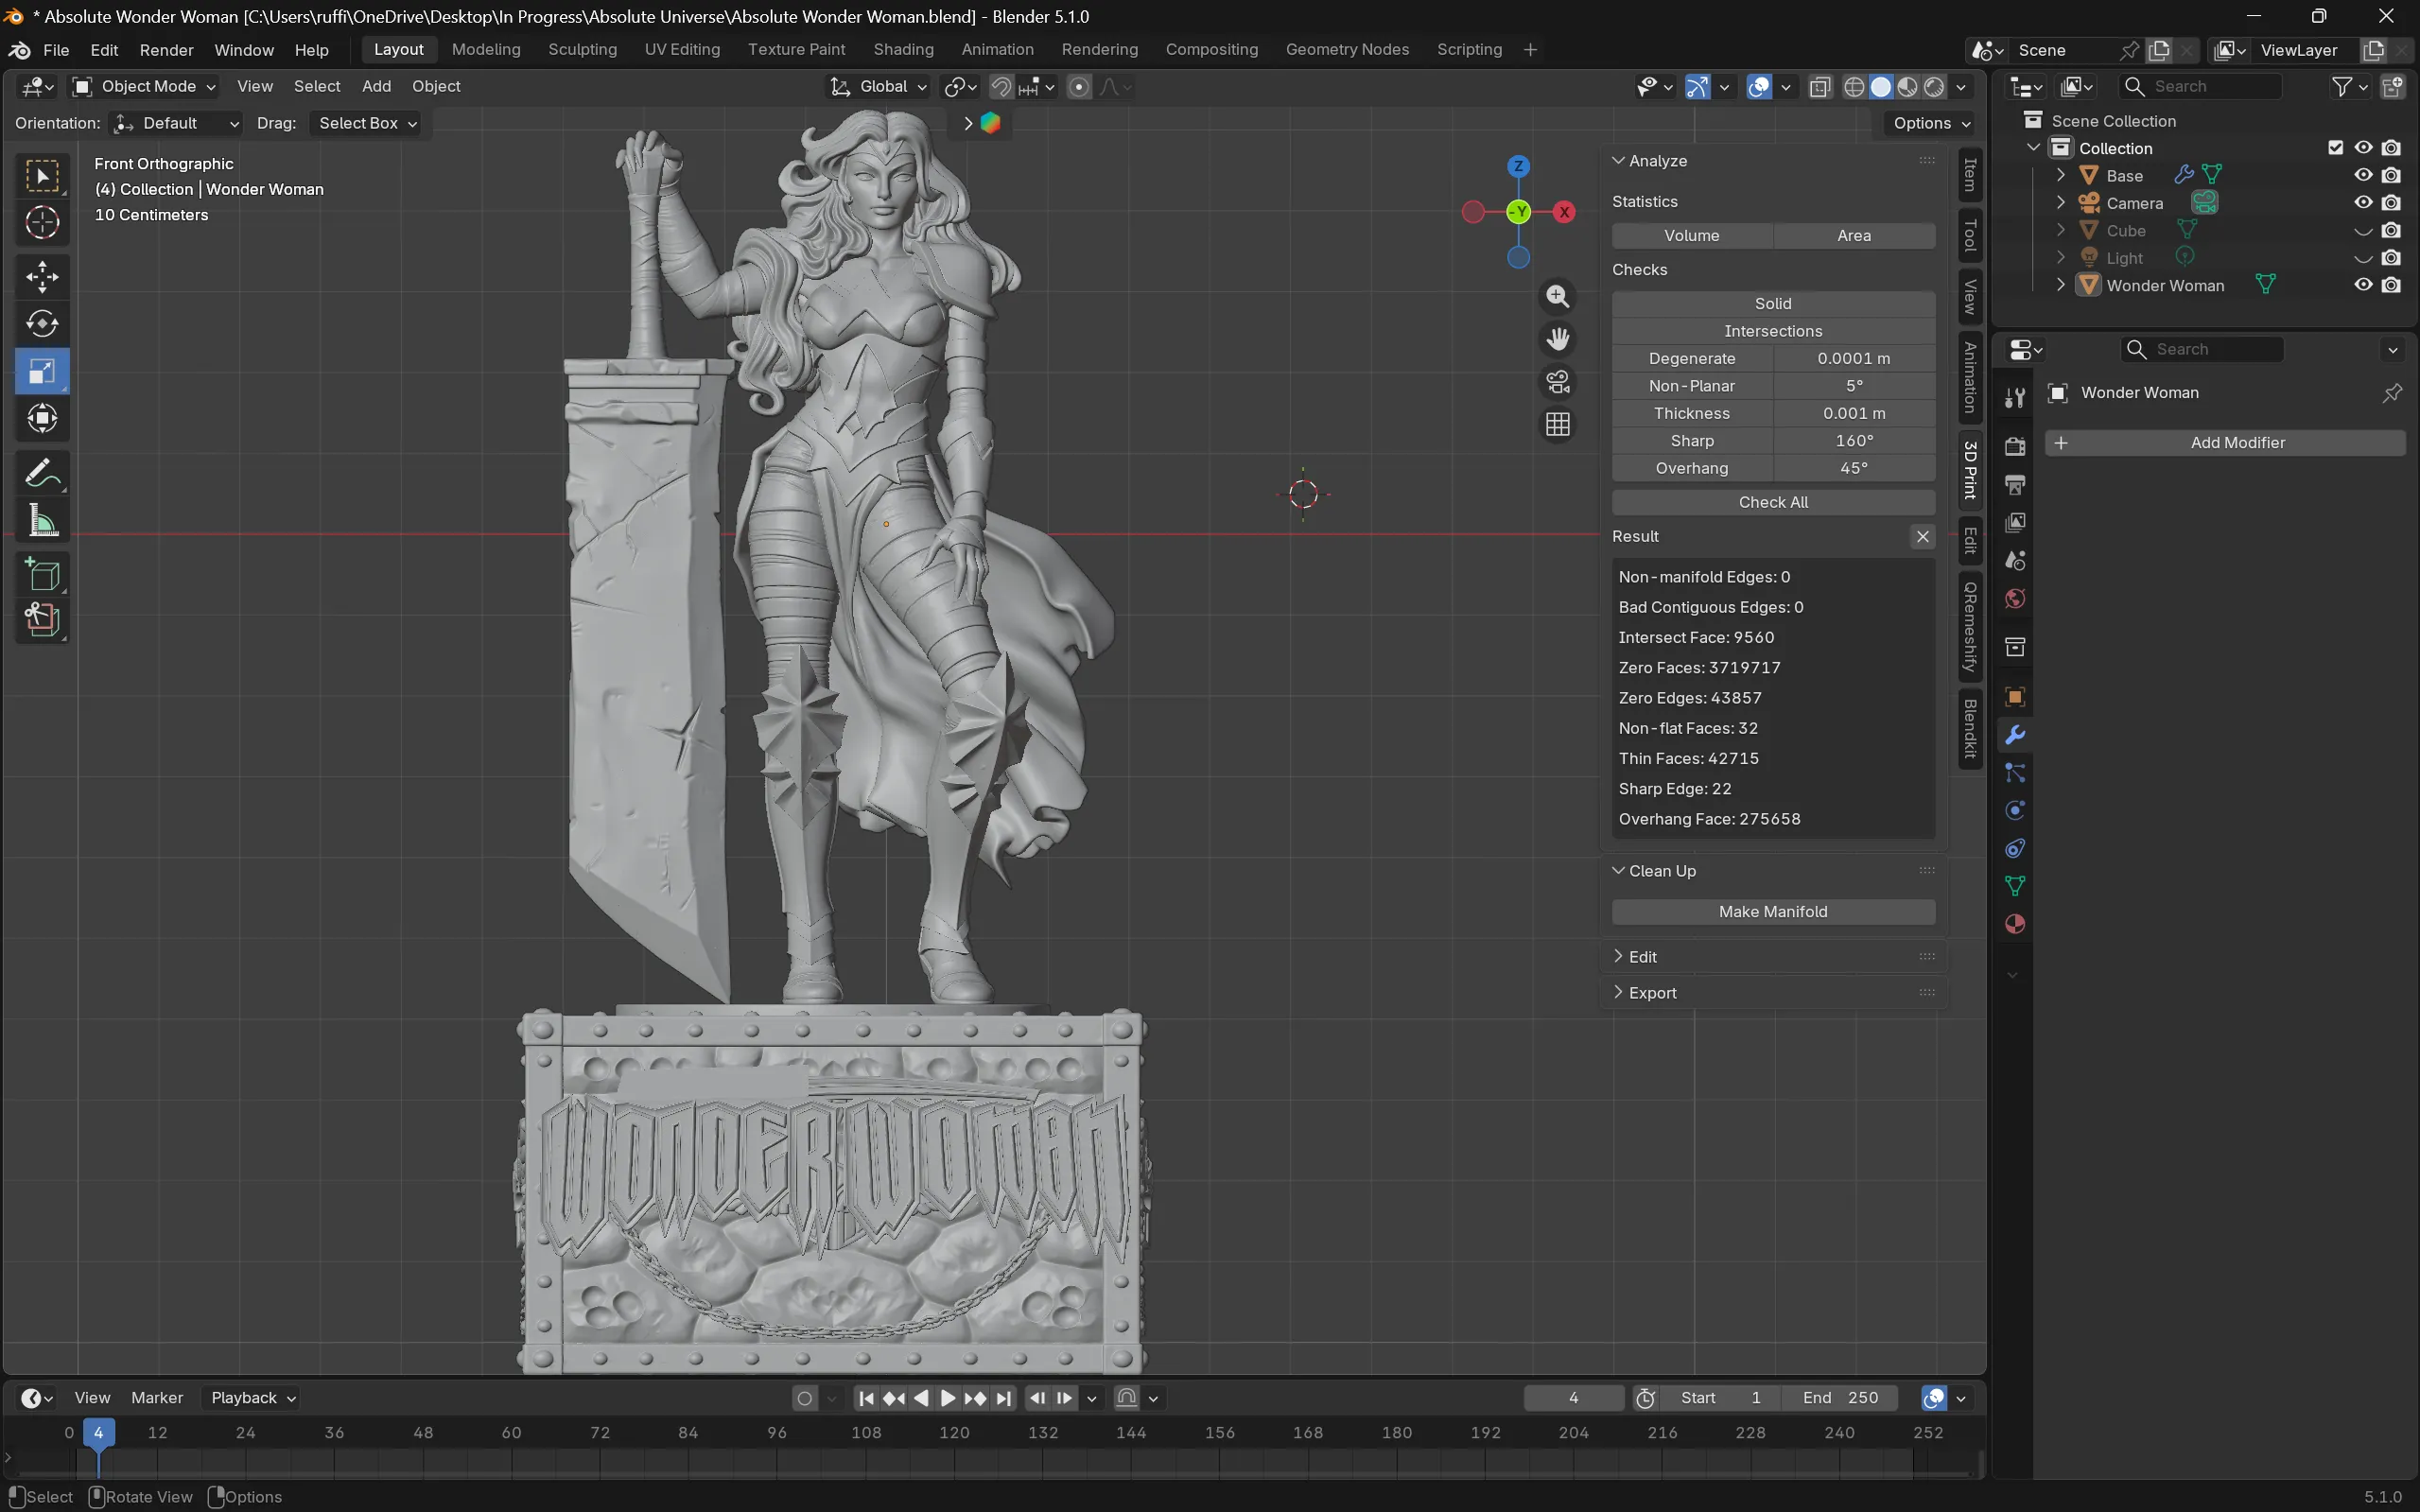Show the Cube object in viewport
Viewport: 2420px width, 1512px height.
(x=2363, y=231)
